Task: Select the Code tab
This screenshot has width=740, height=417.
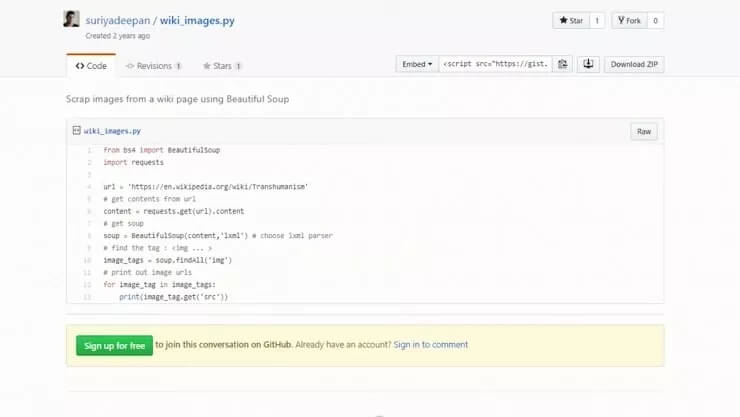Action: tap(91, 66)
